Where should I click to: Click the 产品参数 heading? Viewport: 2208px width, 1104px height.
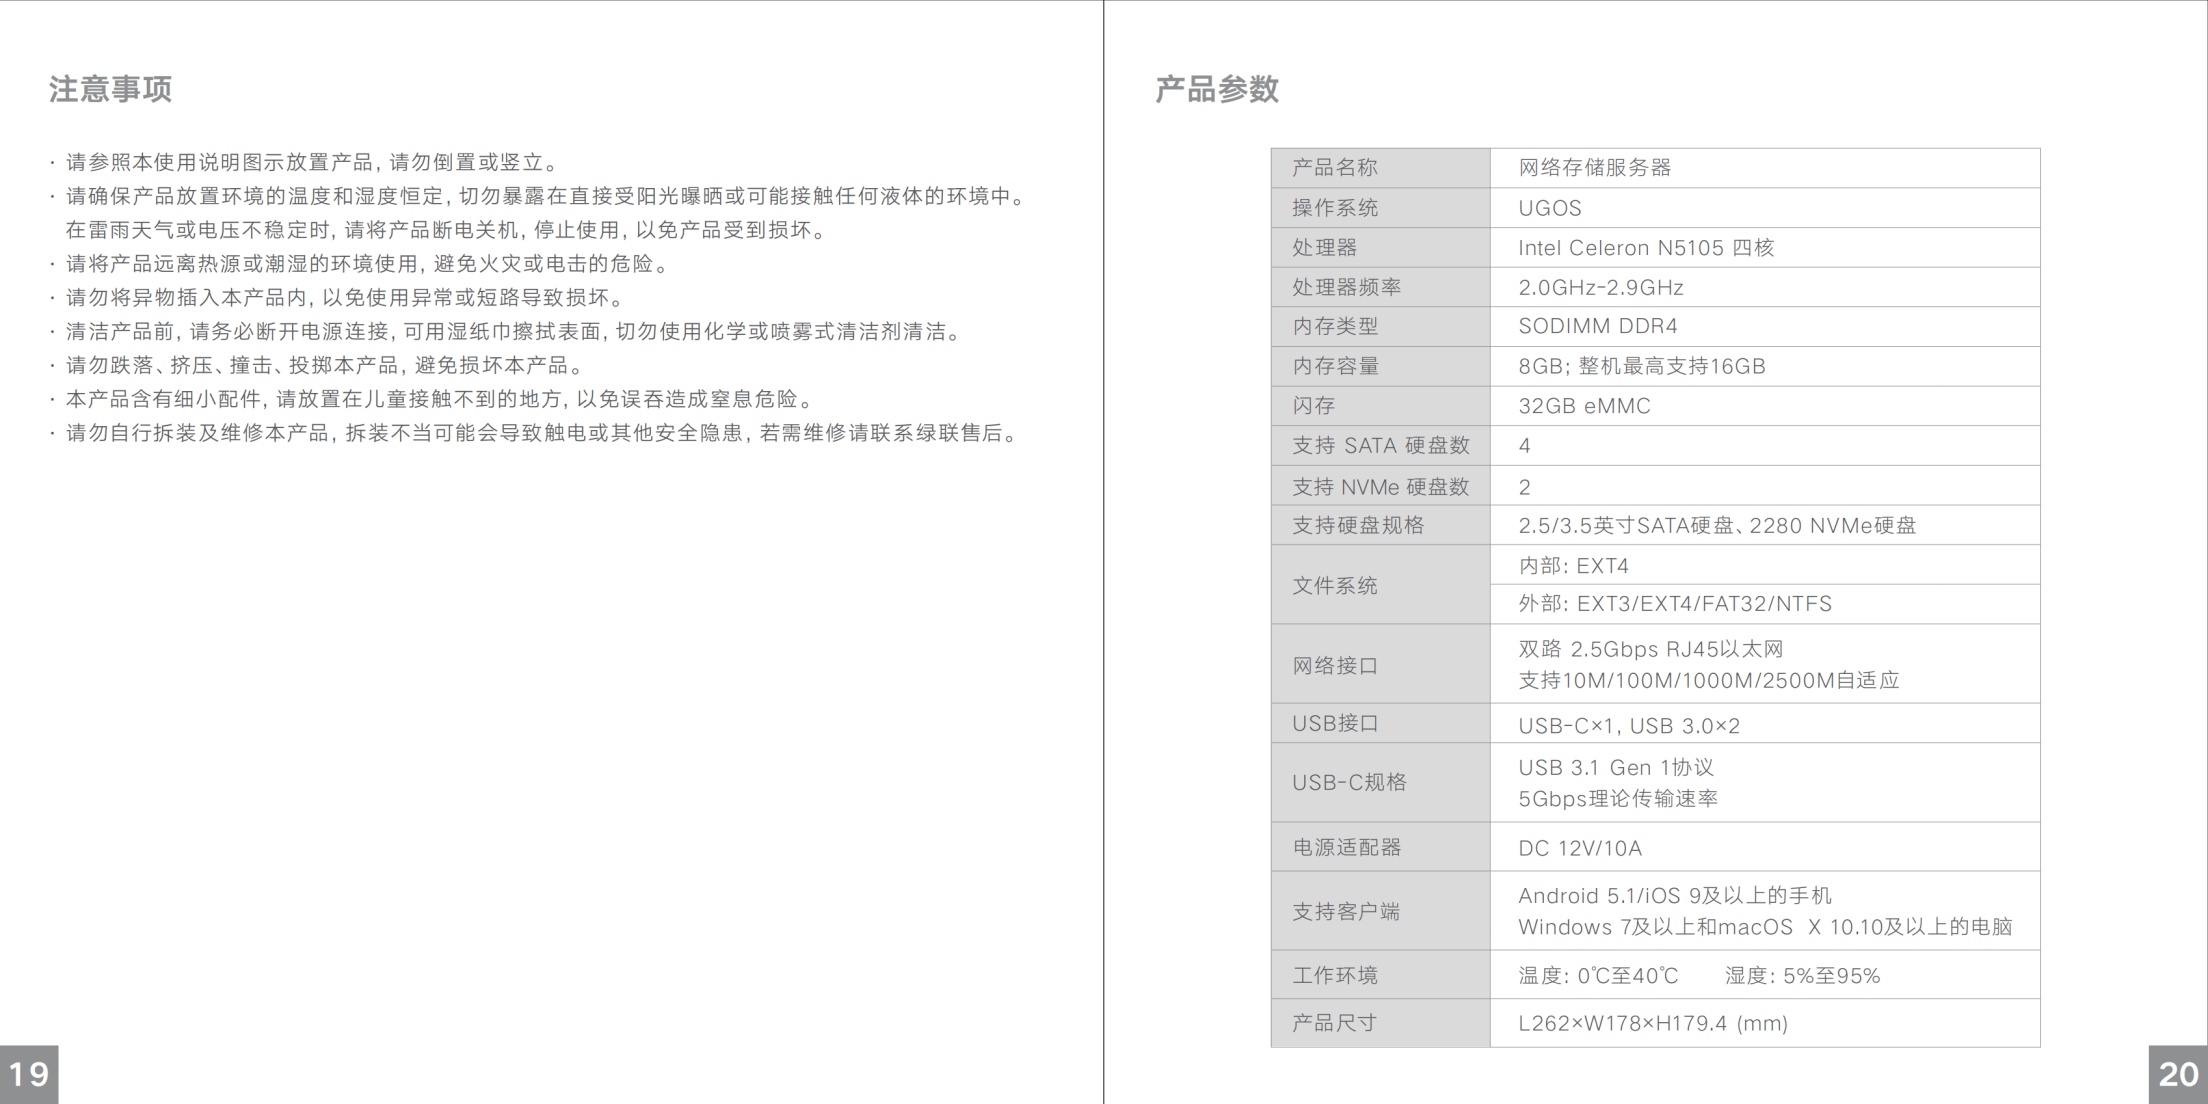click(x=1216, y=89)
